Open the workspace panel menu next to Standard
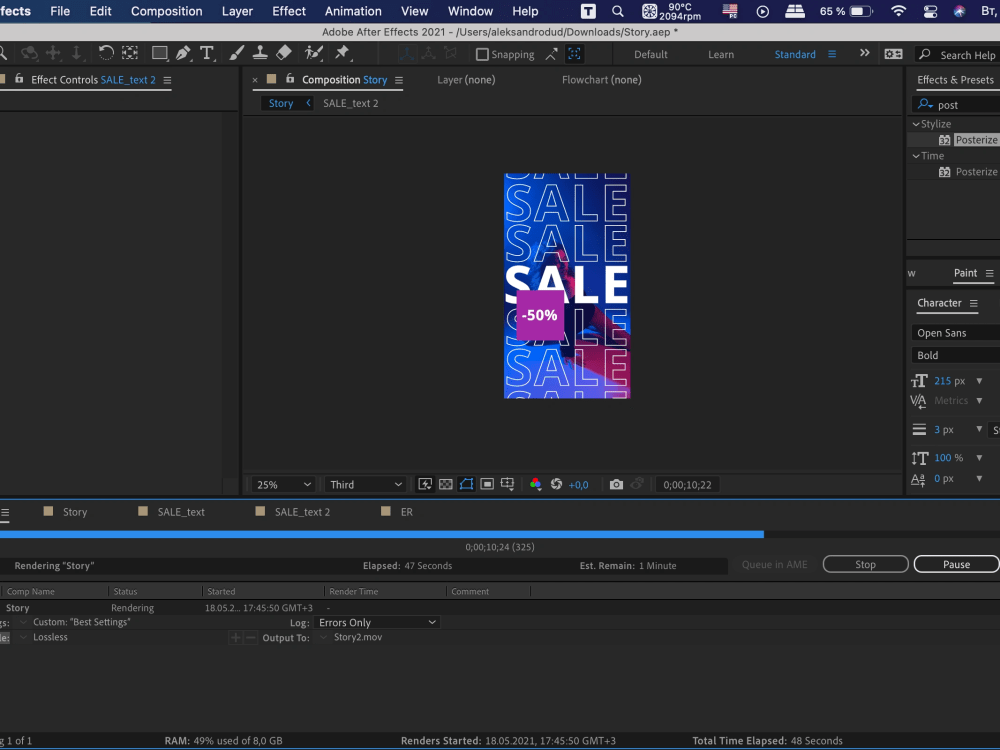This screenshot has height=750, width=1000. [832, 54]
